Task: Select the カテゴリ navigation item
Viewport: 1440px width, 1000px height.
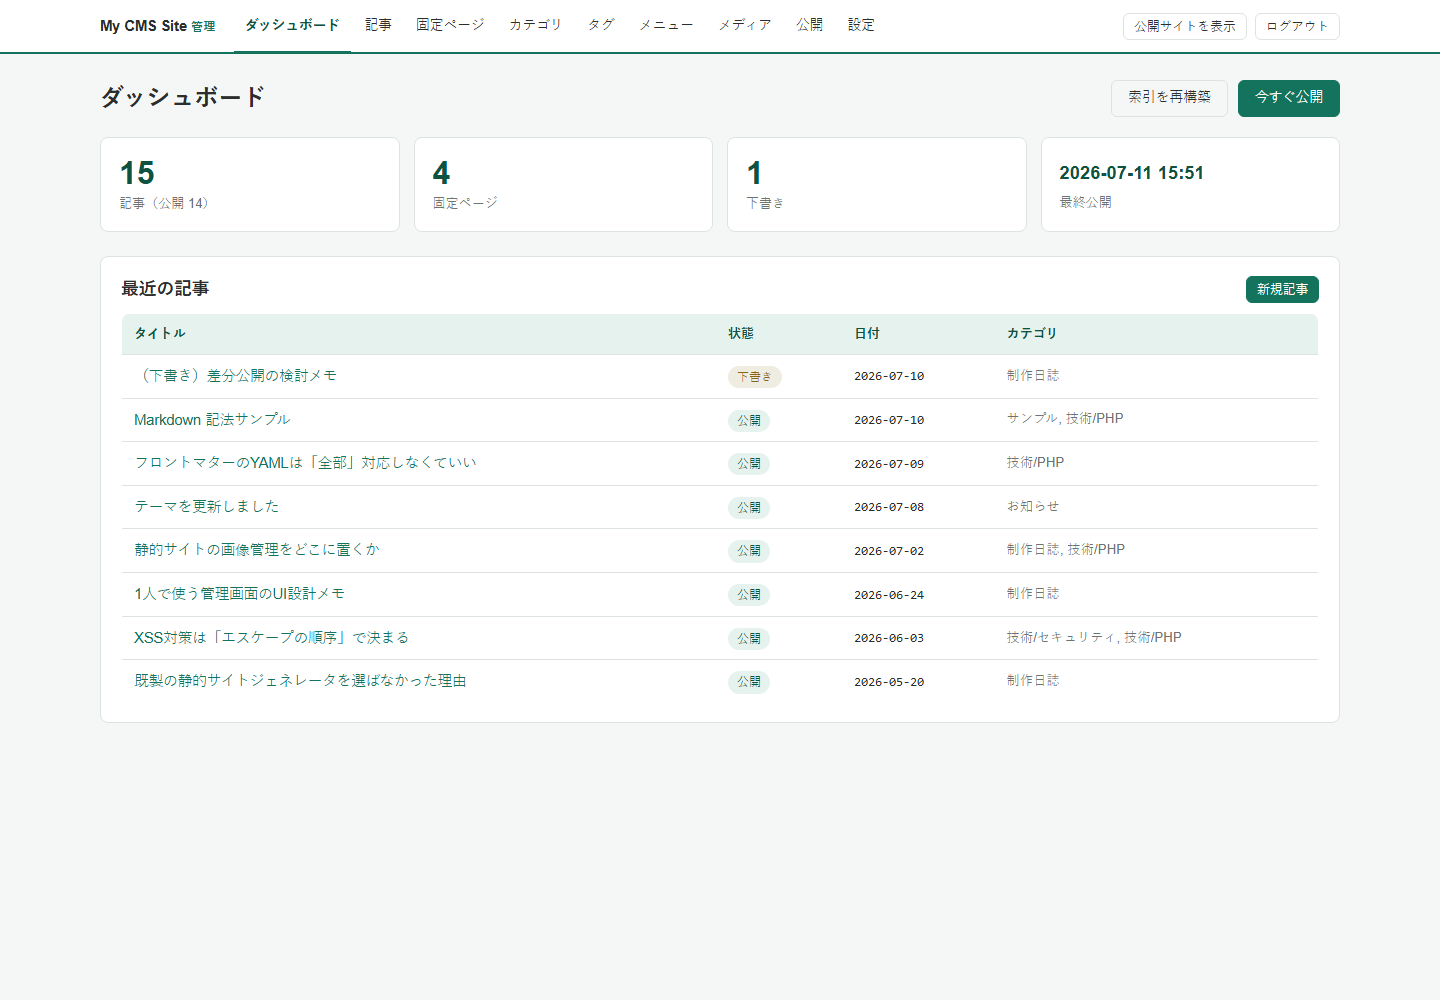Action: click(535, 25)
